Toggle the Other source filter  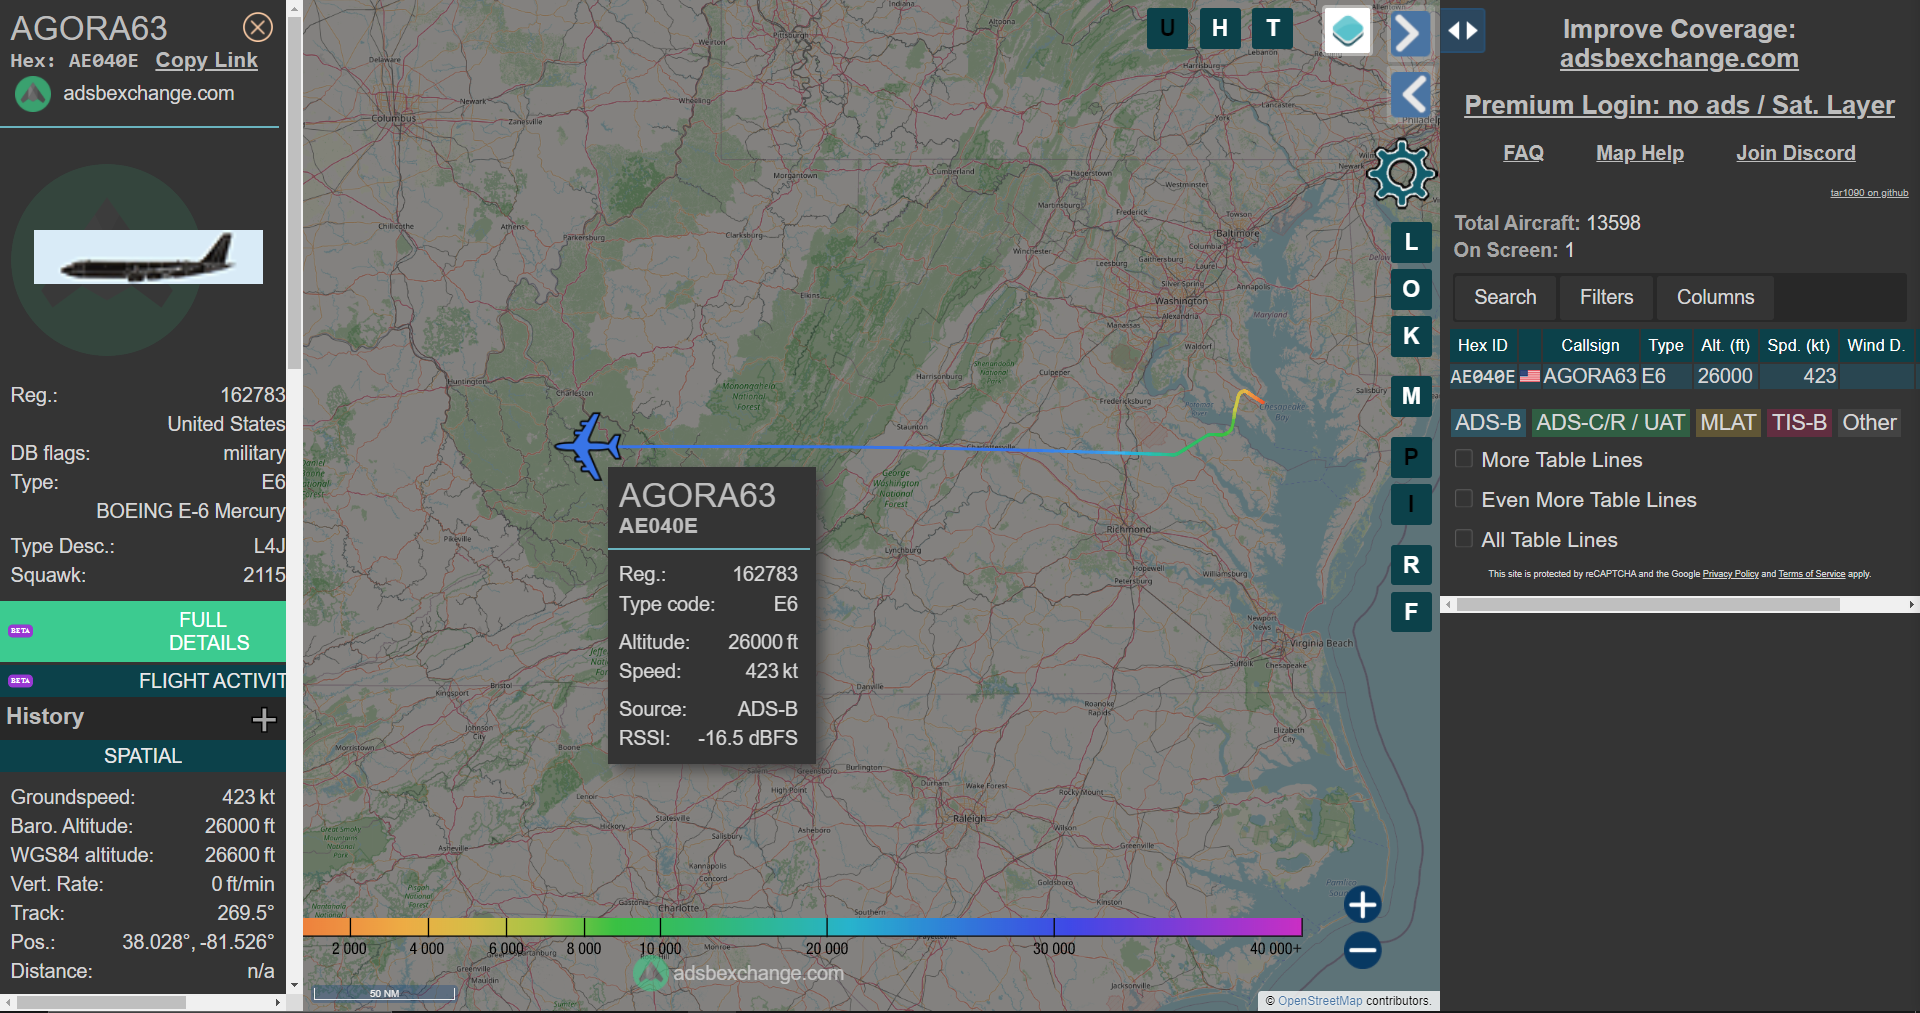(x=1869, y=423)
